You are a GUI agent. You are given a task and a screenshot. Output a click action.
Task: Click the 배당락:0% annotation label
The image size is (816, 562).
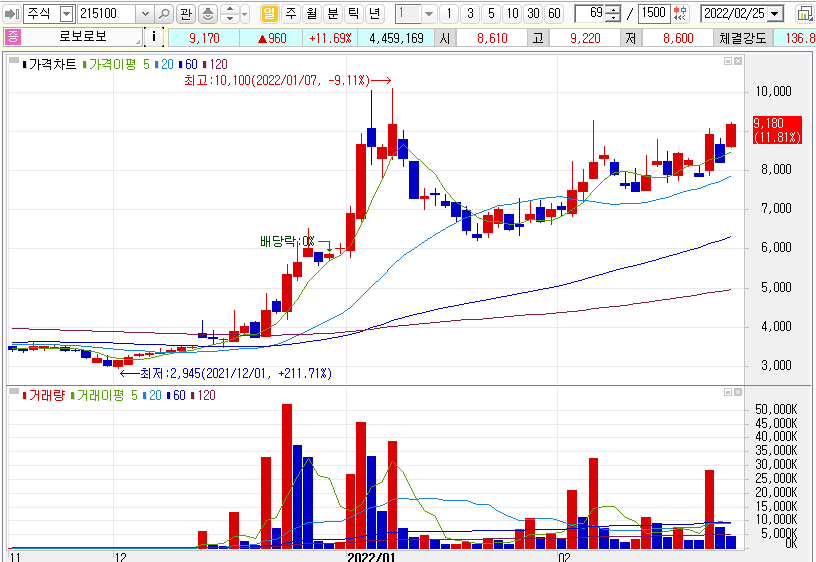point(287,241)
